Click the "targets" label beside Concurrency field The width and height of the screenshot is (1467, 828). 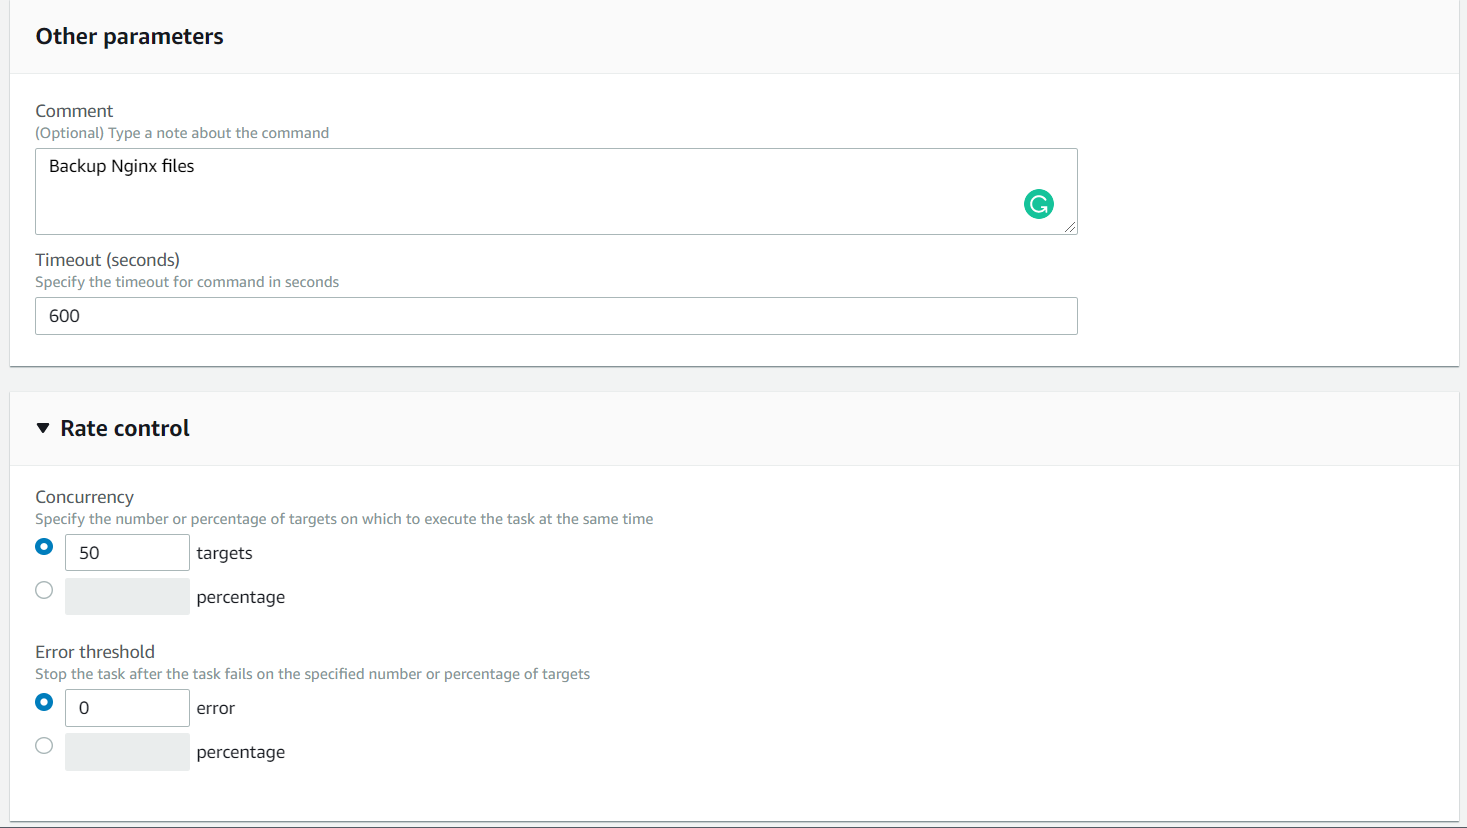224,553
